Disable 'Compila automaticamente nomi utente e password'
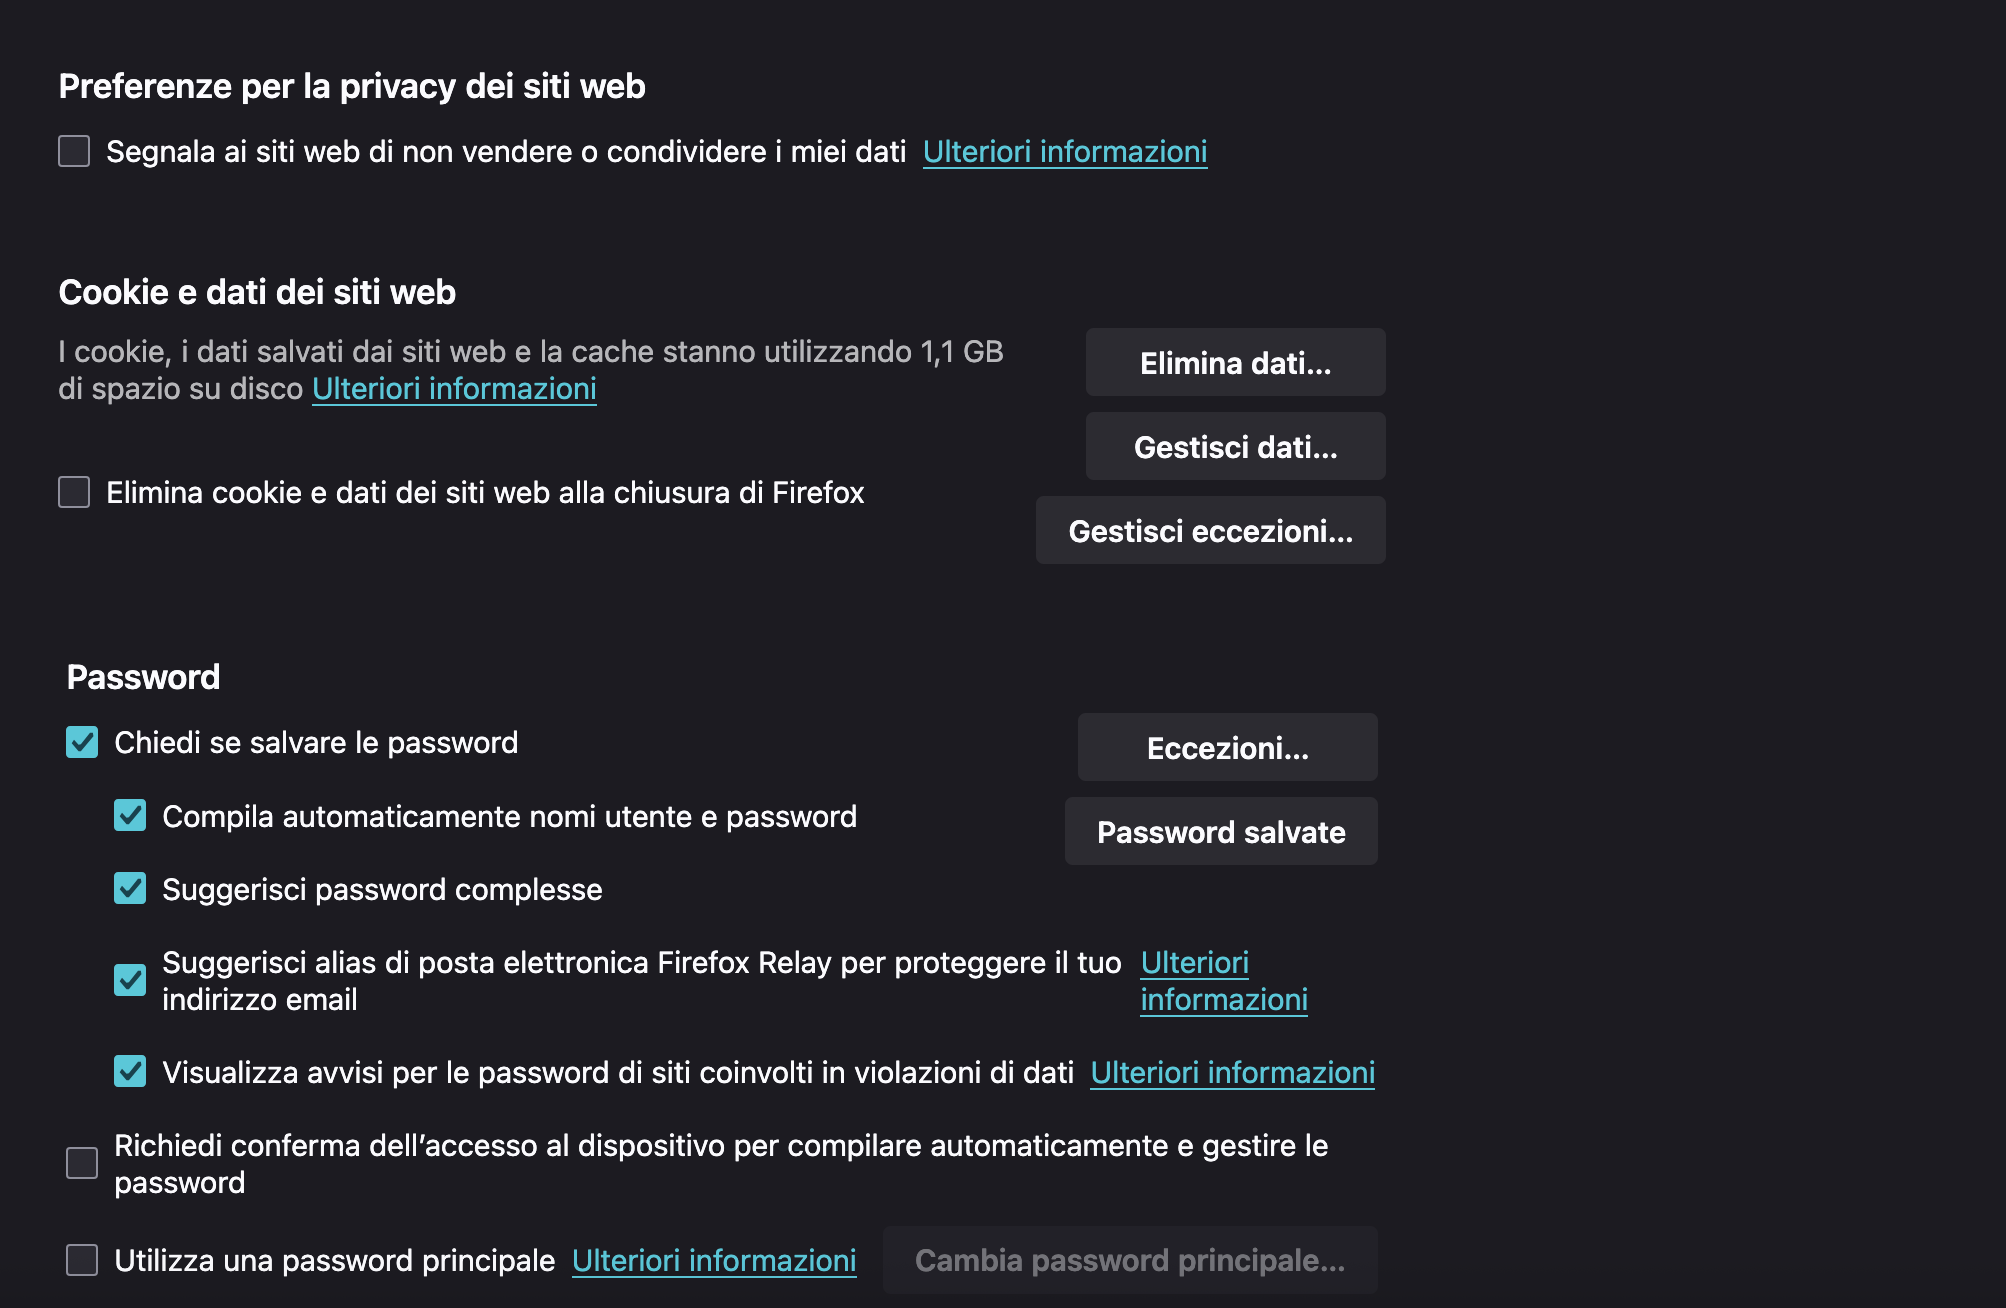The height and width of the screenshot is (1308, 2006). coord(130,816)
